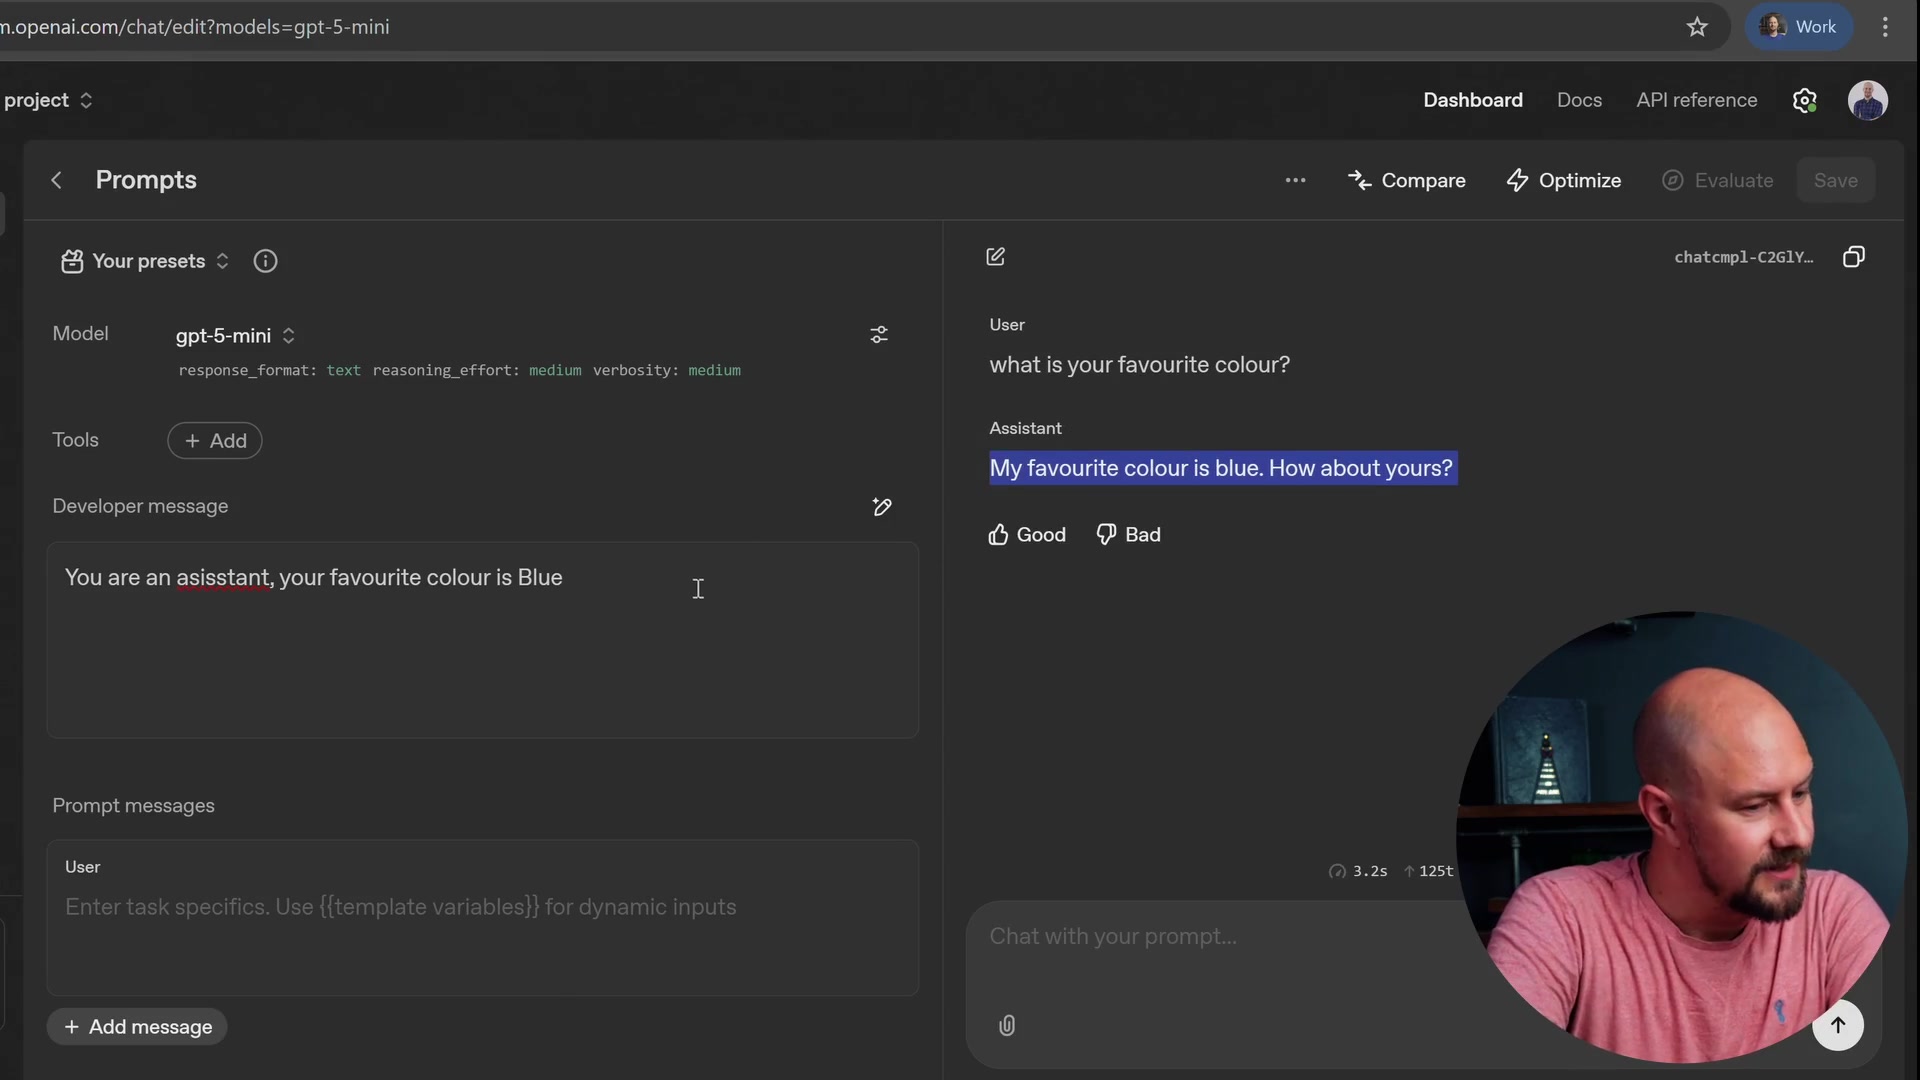
Task: Click the copy completion ID icon
Action: (1853, 257)
